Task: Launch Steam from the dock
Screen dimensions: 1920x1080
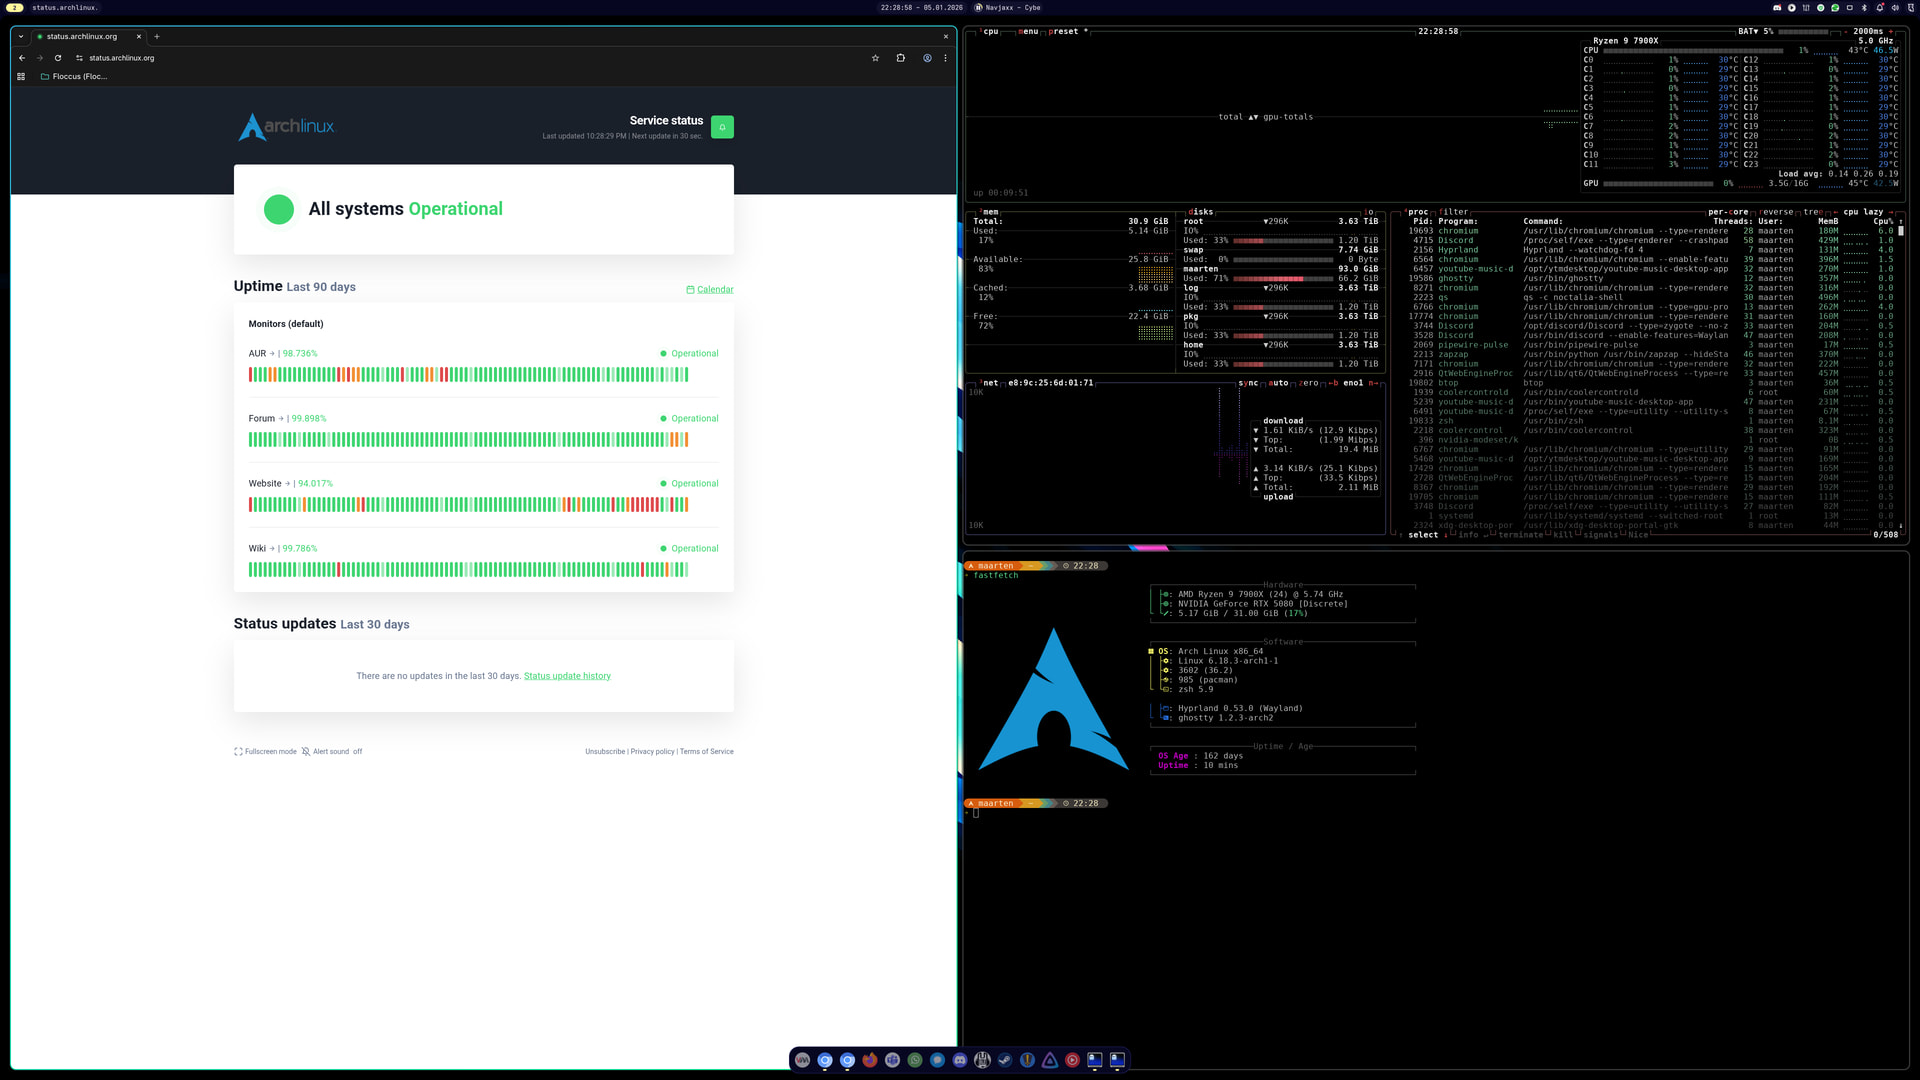Action: point(1005,1060)
